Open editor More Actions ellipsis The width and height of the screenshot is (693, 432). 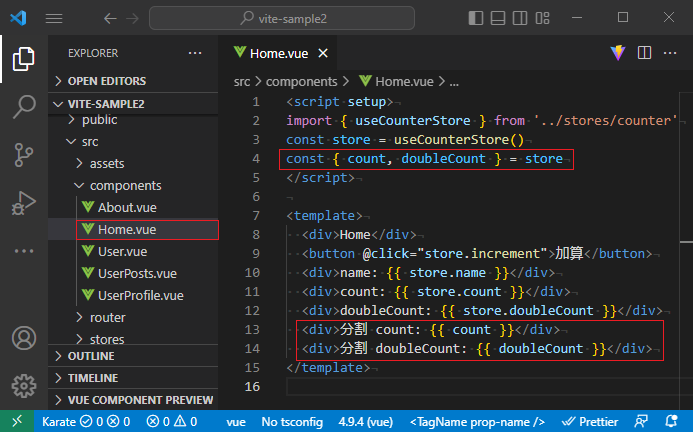(670, 53)
